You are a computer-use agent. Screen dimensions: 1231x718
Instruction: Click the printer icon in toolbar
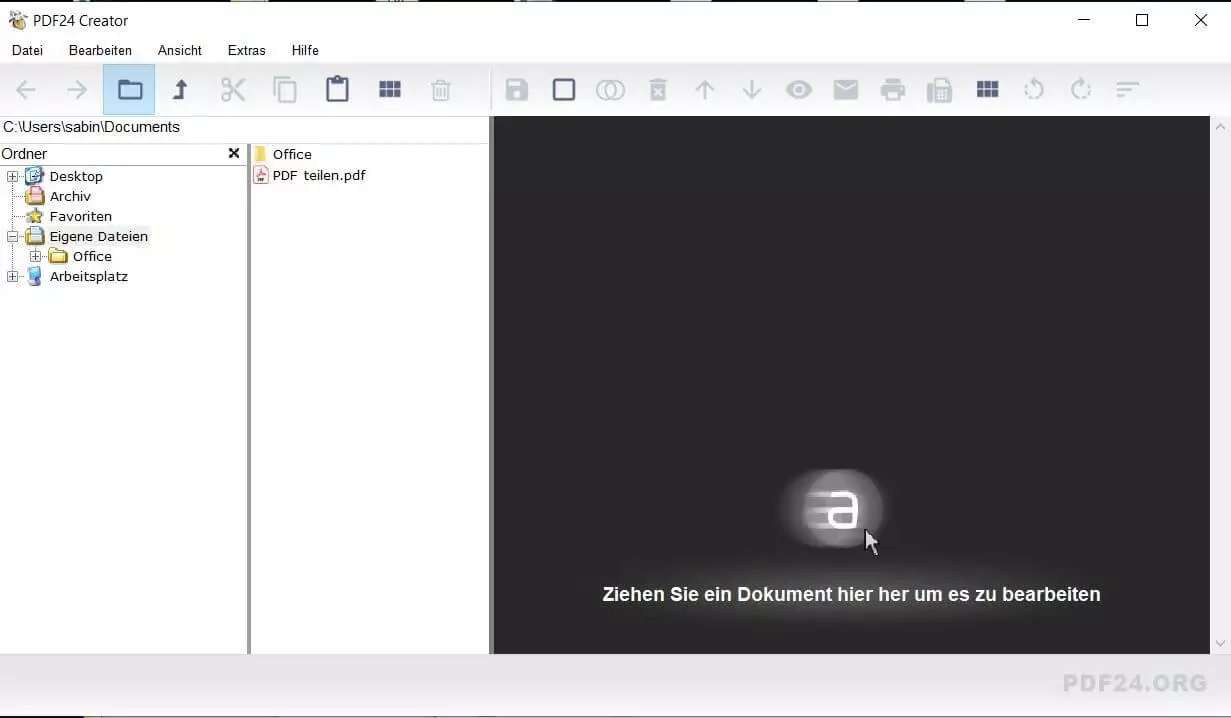coord(892,90)
